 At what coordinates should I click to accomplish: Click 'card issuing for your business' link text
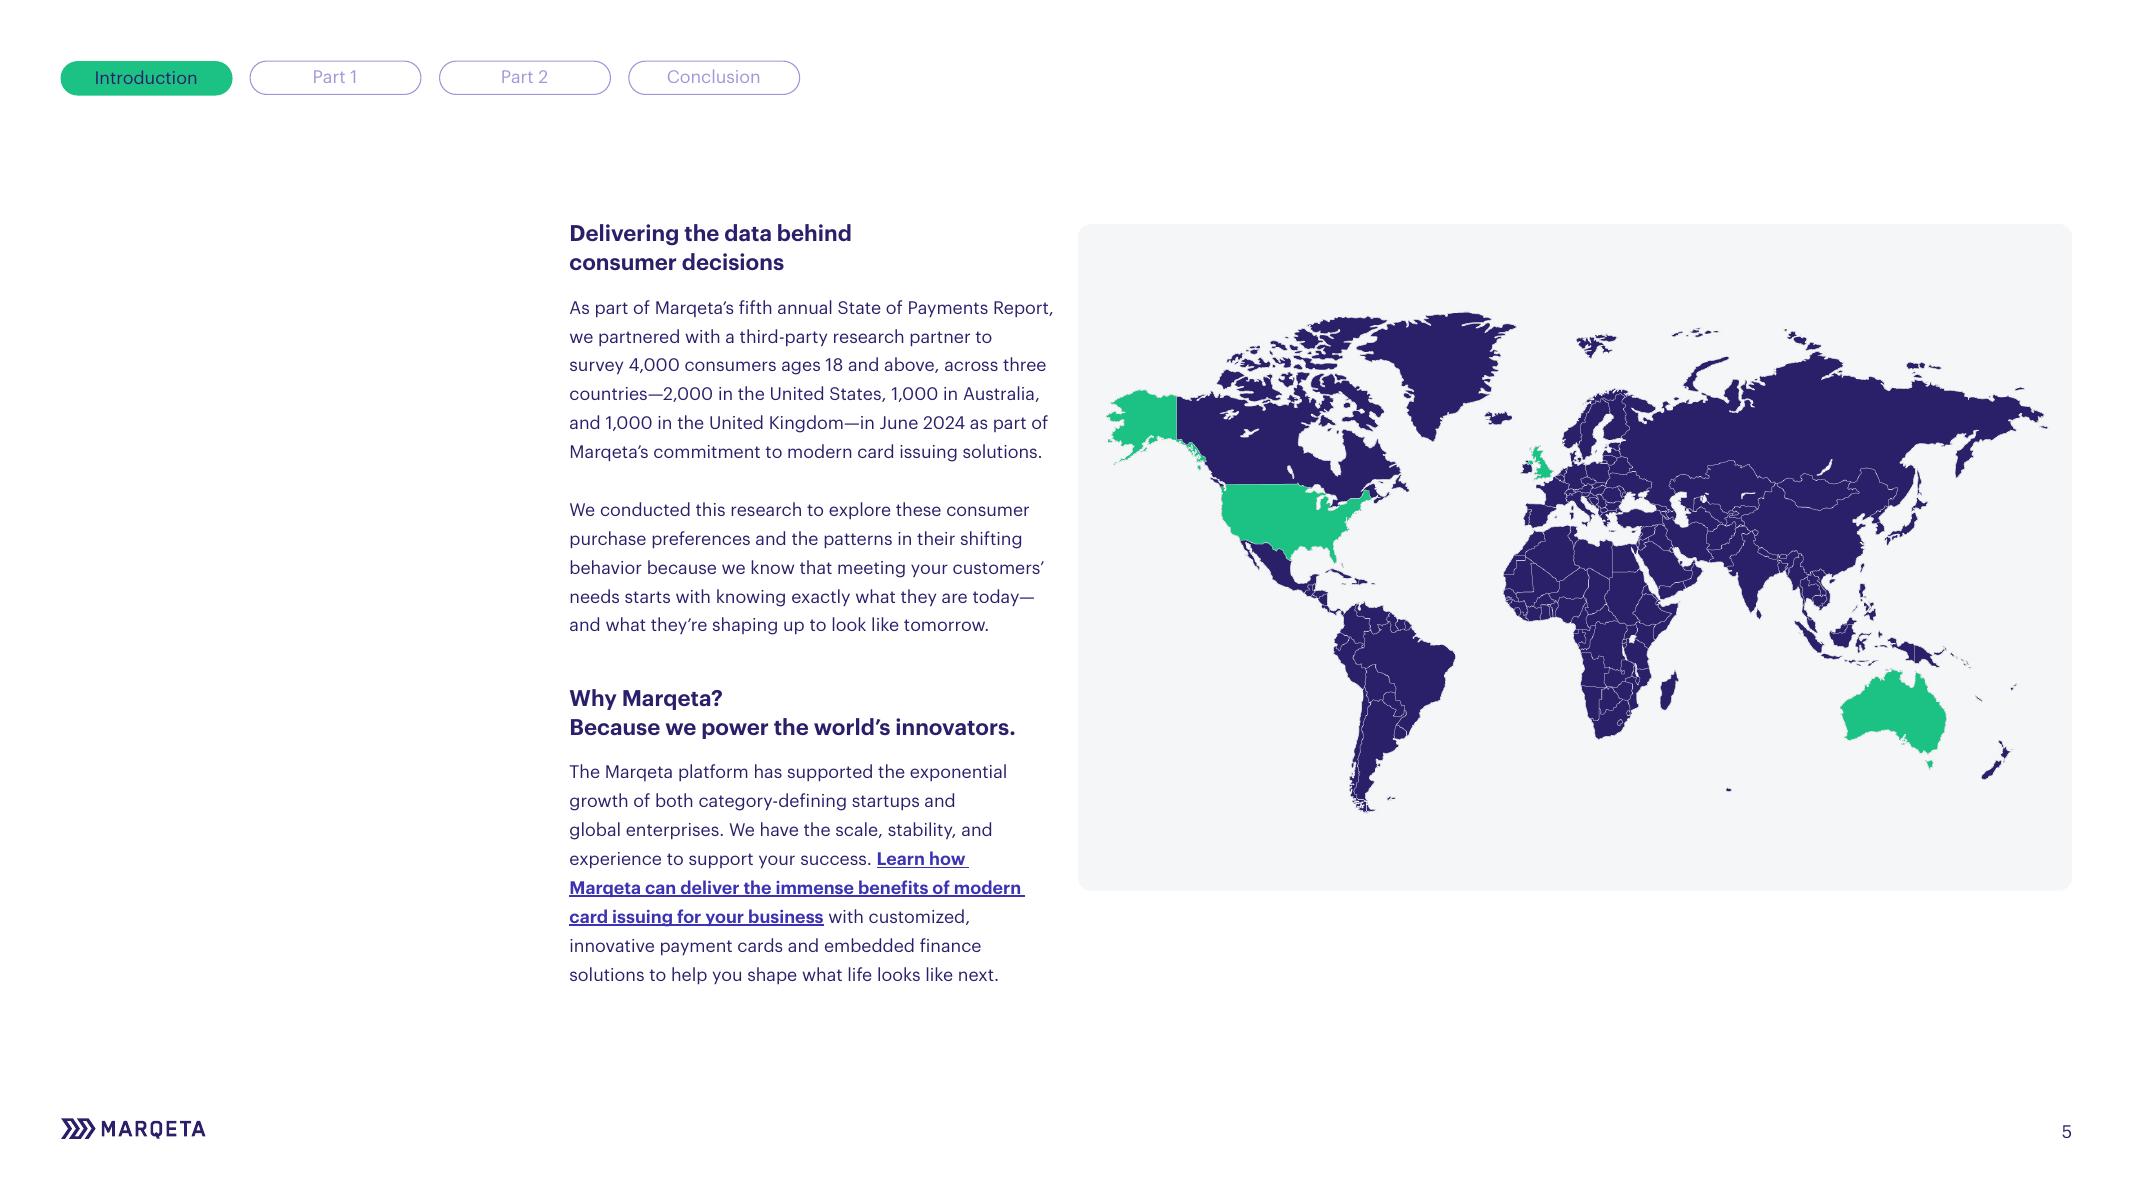pos(696,916)
